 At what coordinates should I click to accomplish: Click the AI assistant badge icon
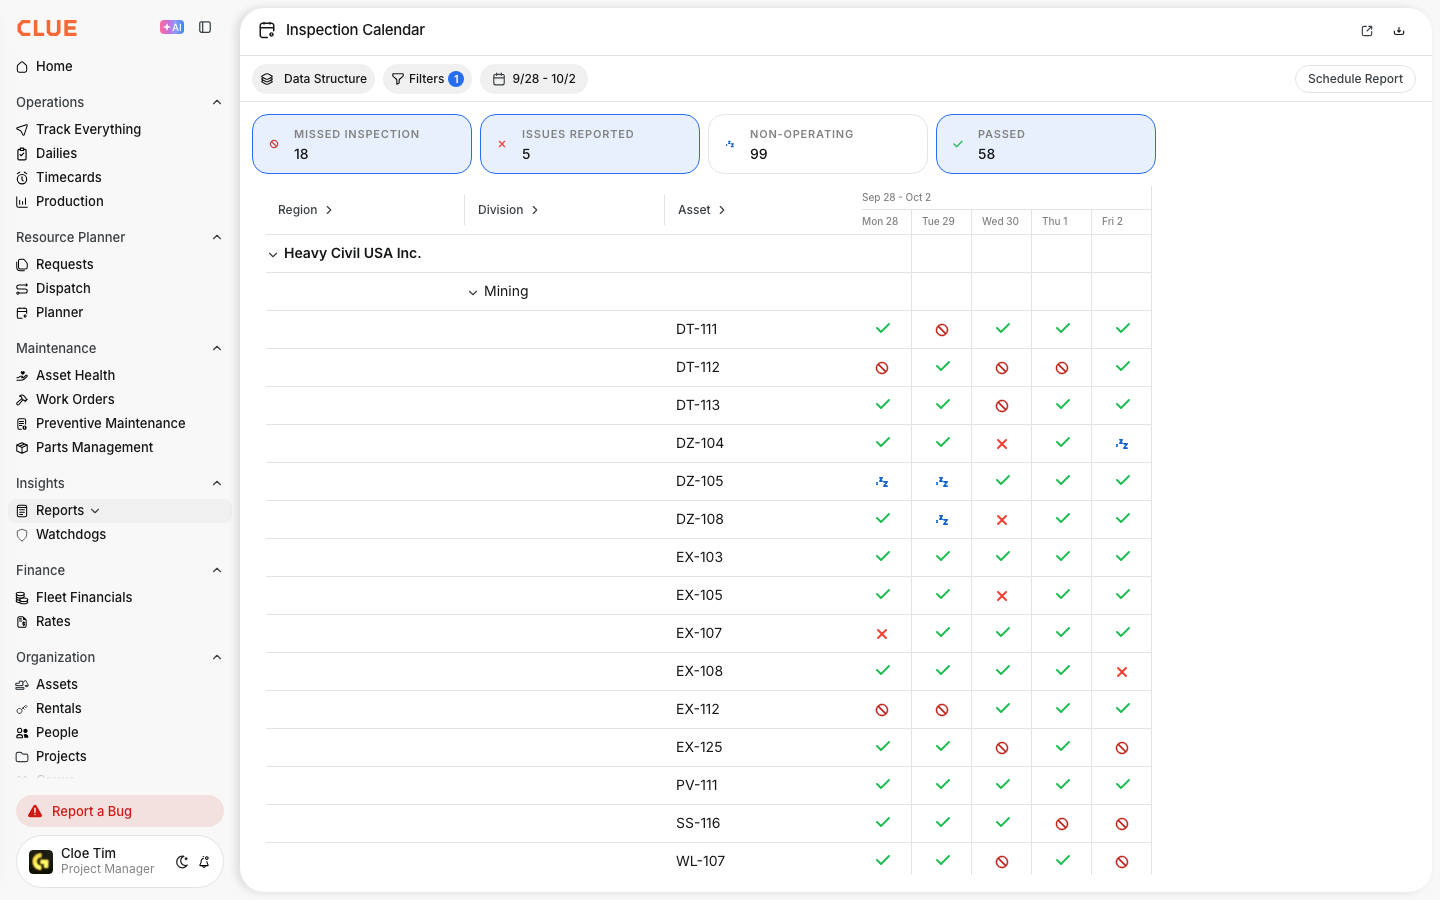click(x=172, y=28)
